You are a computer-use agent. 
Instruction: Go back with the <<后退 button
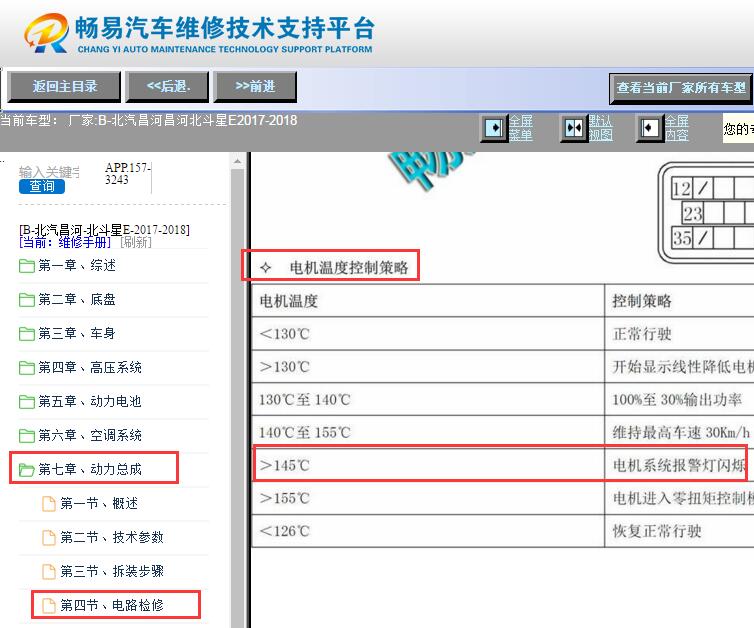[167, 87]
